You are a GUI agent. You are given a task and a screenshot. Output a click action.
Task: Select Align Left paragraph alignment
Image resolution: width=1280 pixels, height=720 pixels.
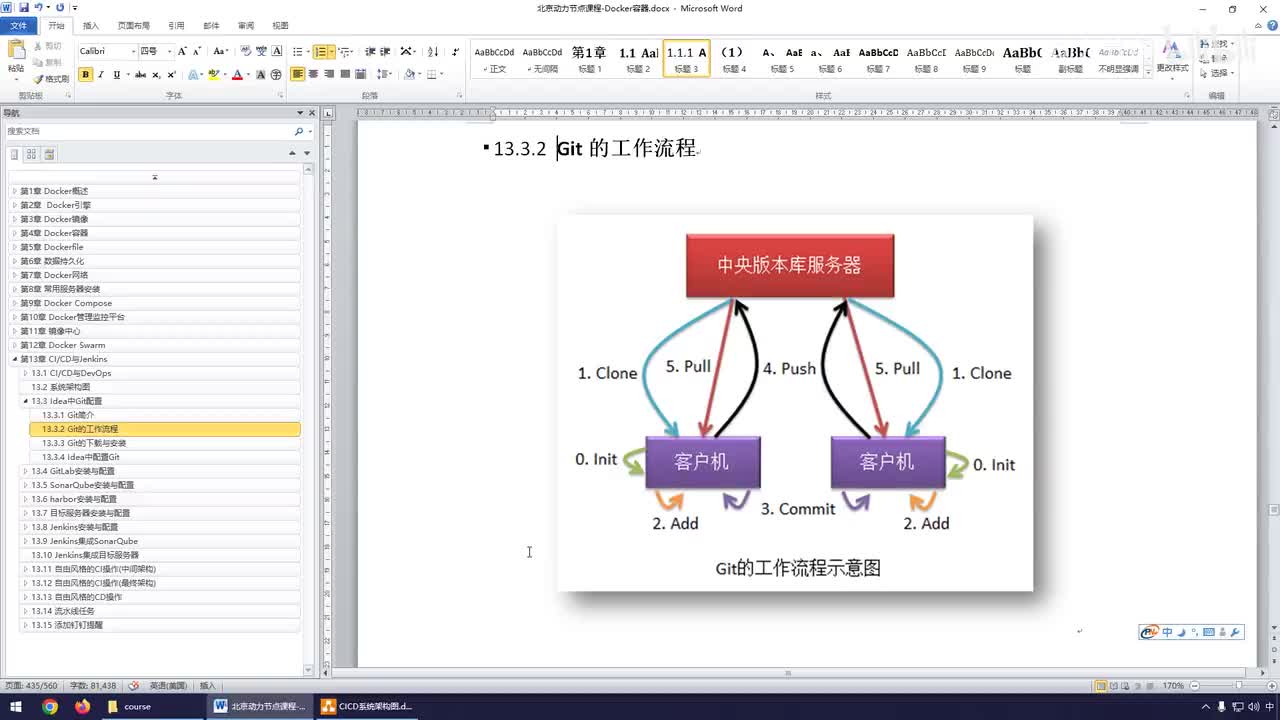(x=298, y=74)
